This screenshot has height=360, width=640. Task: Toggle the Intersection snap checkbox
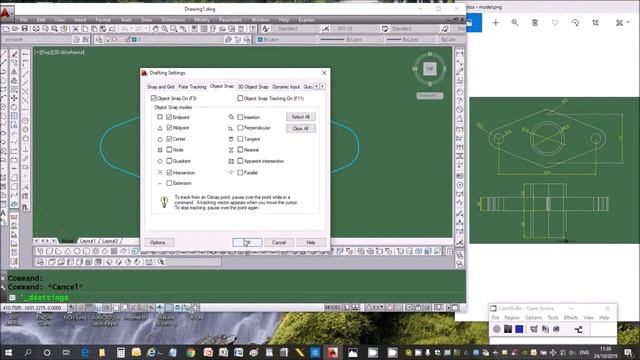(169, 173)
